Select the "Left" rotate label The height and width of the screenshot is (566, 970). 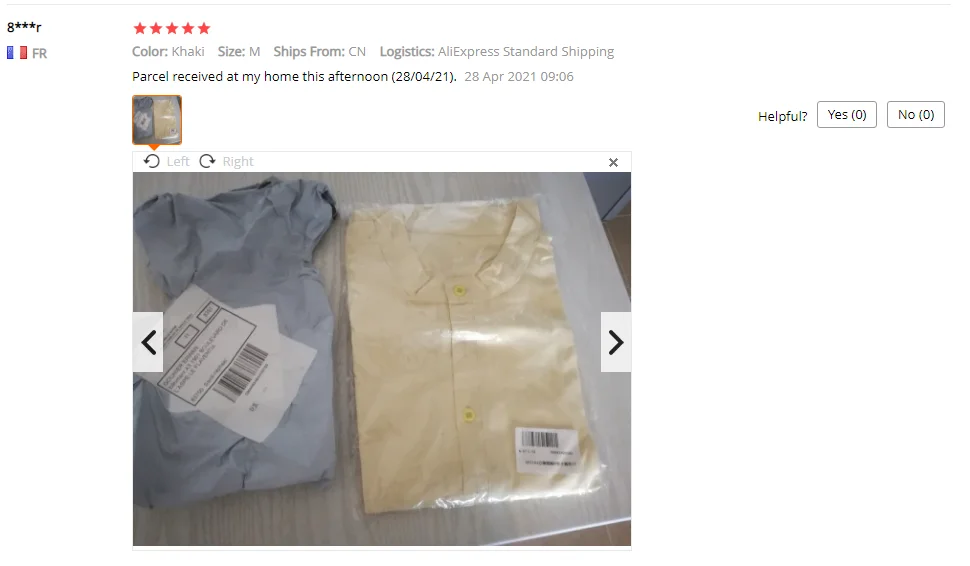(x=178, y=161)
